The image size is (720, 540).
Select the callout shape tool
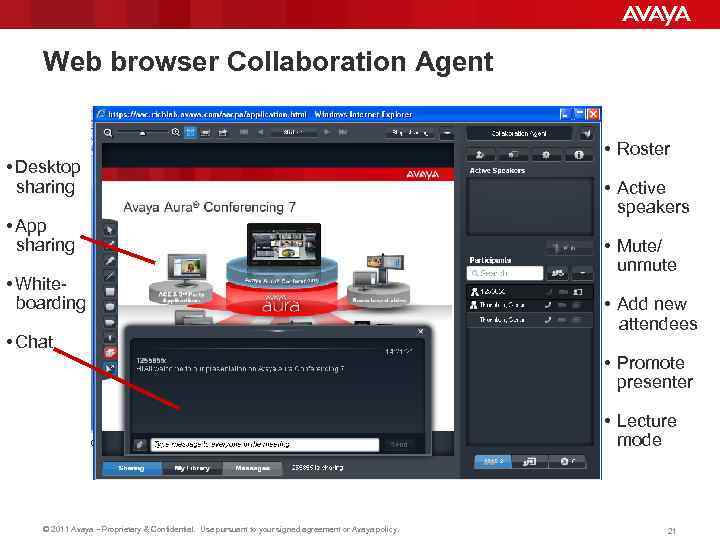[110, 322]
